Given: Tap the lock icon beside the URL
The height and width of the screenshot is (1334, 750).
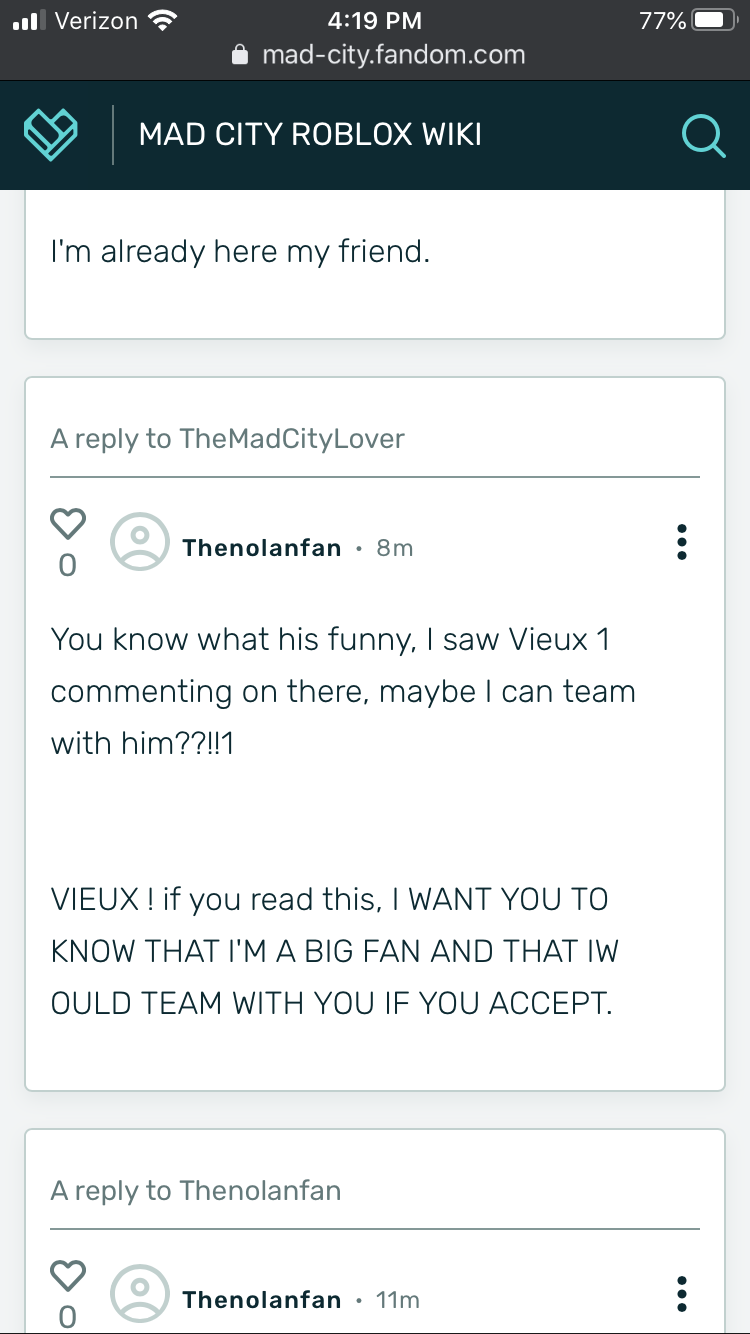Looking at the screenshot, I should [x=240, y=55].
